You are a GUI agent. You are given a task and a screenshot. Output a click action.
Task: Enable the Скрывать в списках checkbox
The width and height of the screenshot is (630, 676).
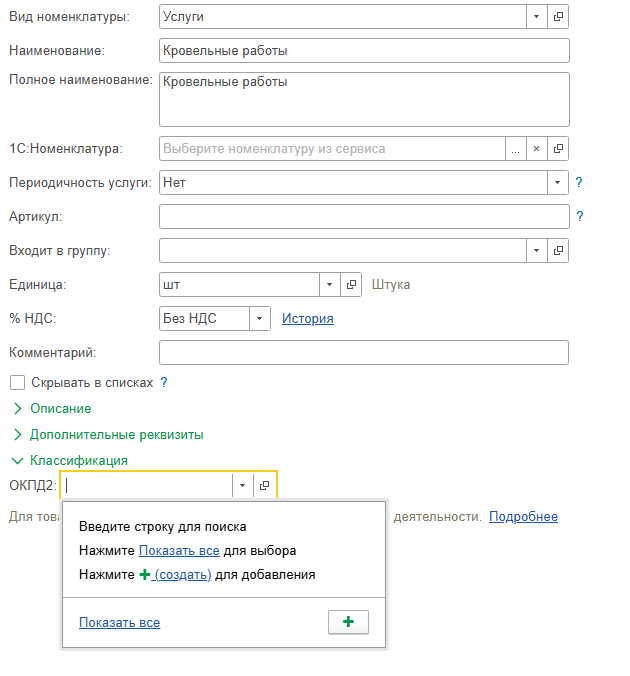coord(16,382)
